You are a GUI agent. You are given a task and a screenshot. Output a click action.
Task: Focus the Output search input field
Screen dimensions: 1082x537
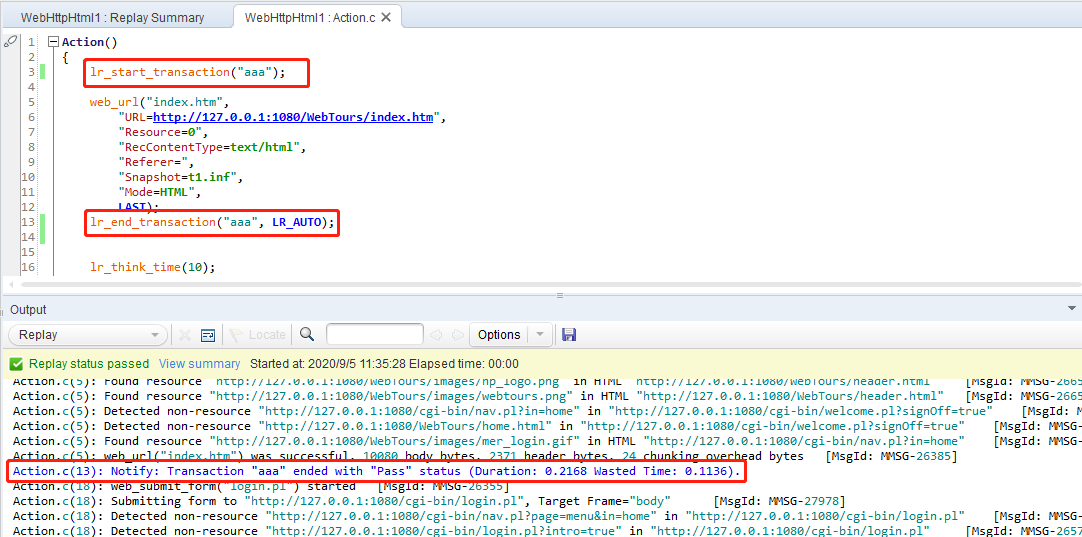(375, 335)
